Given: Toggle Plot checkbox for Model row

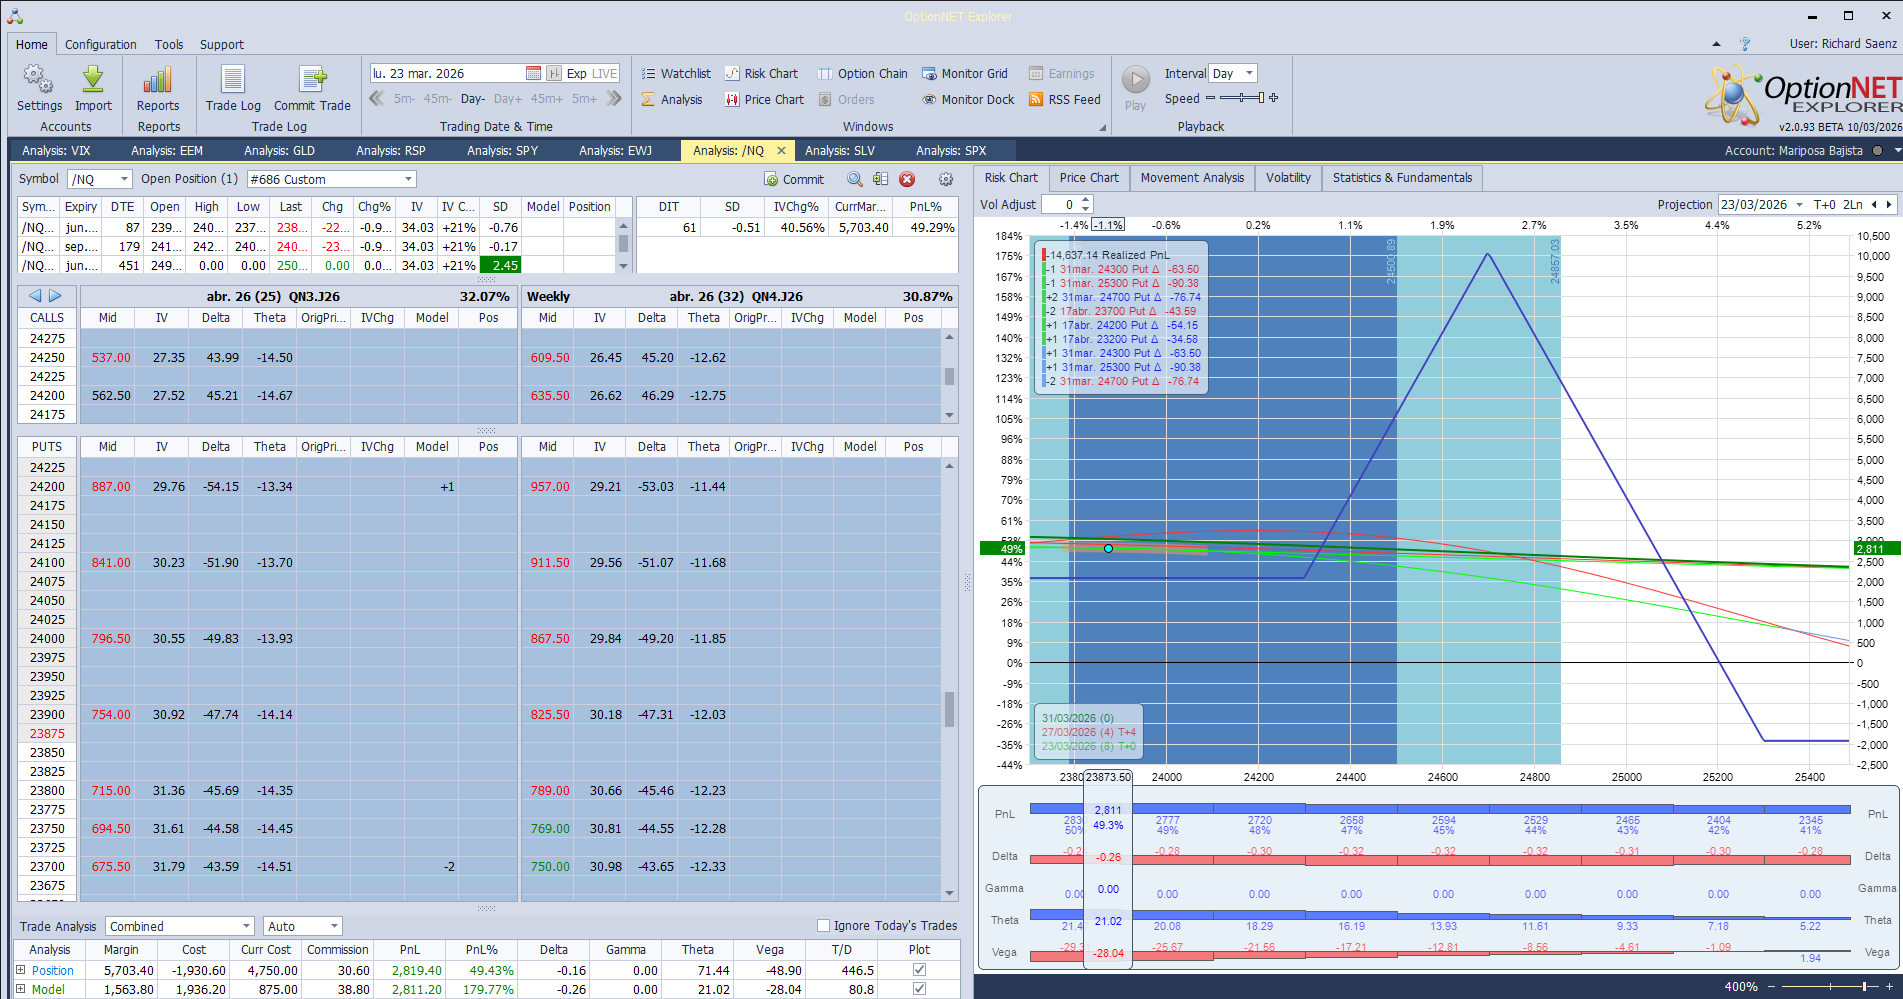Looking at the screenshot, I should (919, 988).
